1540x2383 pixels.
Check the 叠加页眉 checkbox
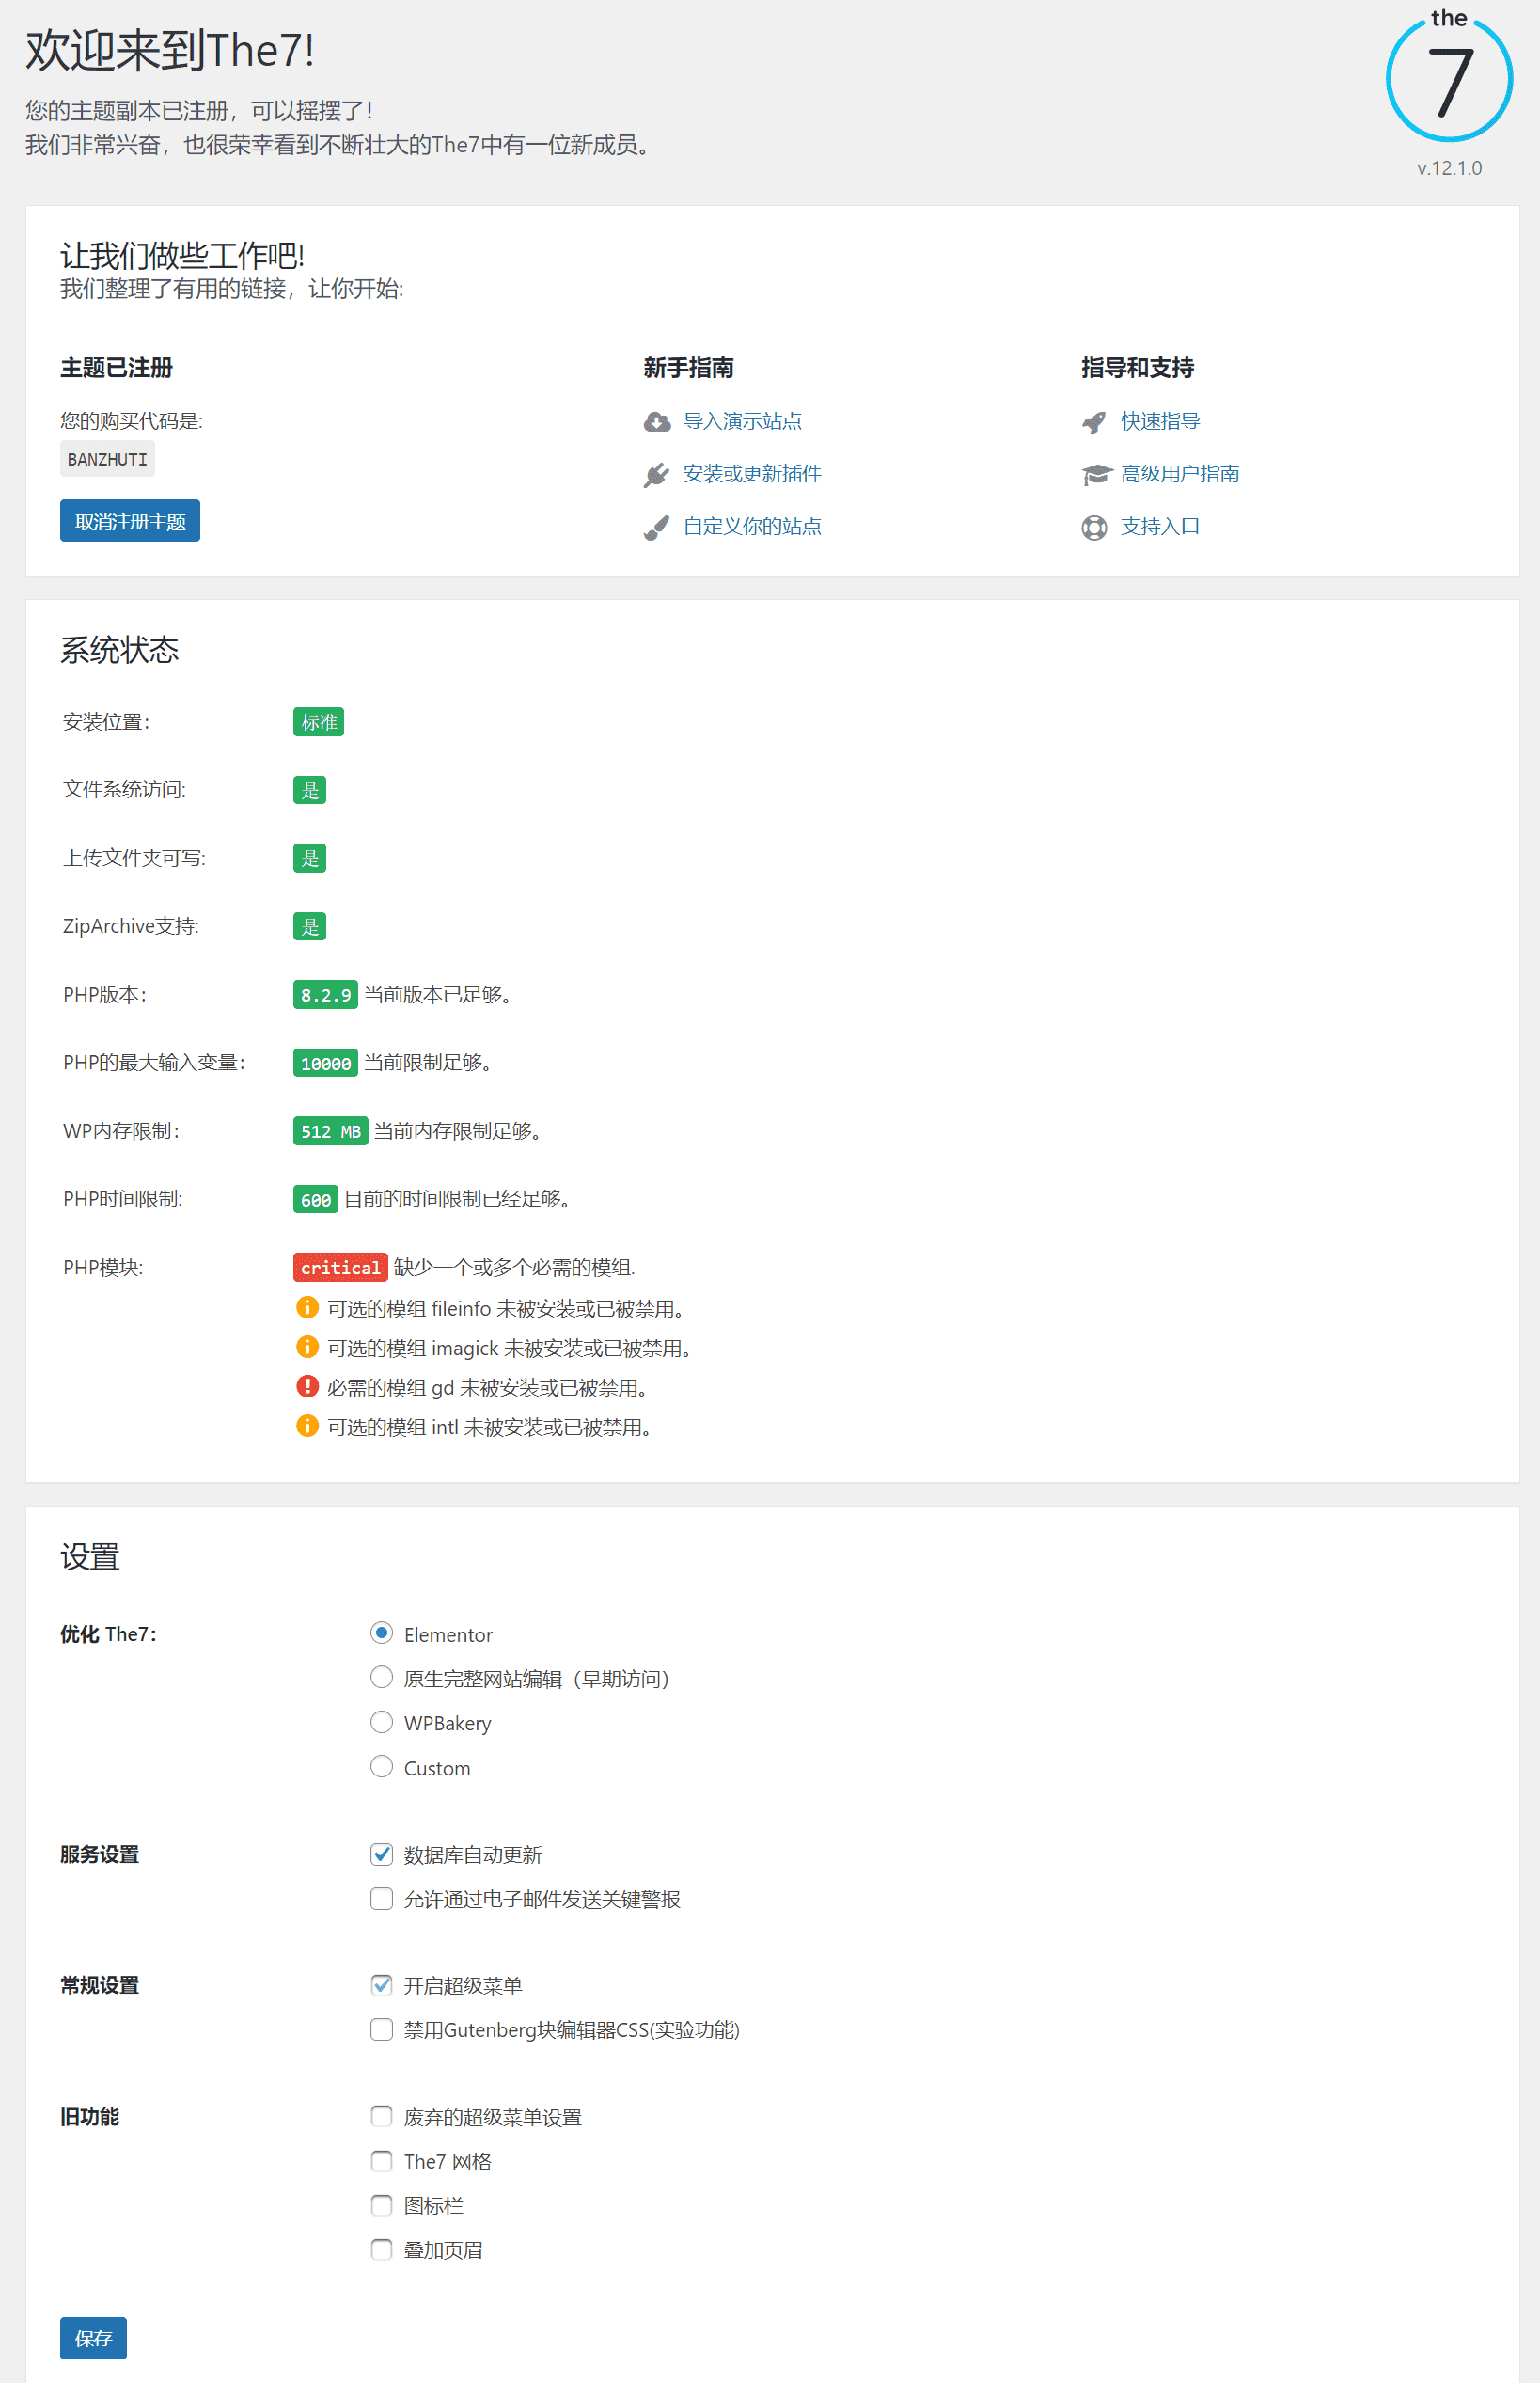point(381,2249)
